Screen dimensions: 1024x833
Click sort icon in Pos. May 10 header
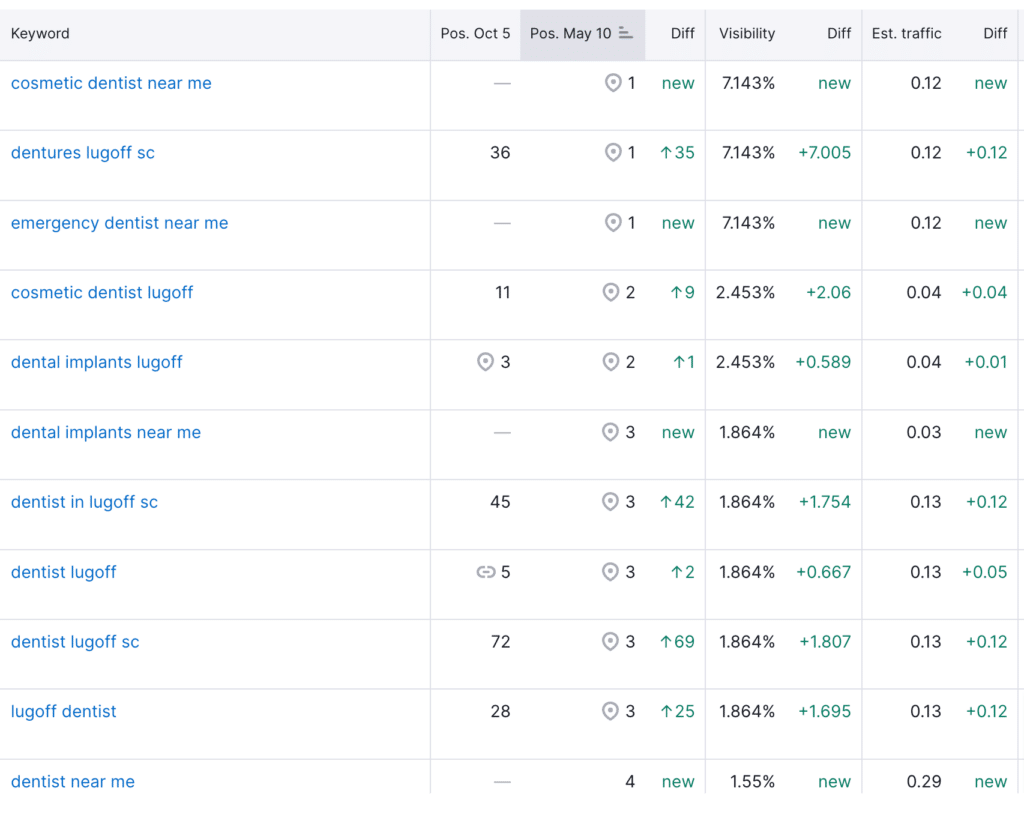[x=626, y=33]
